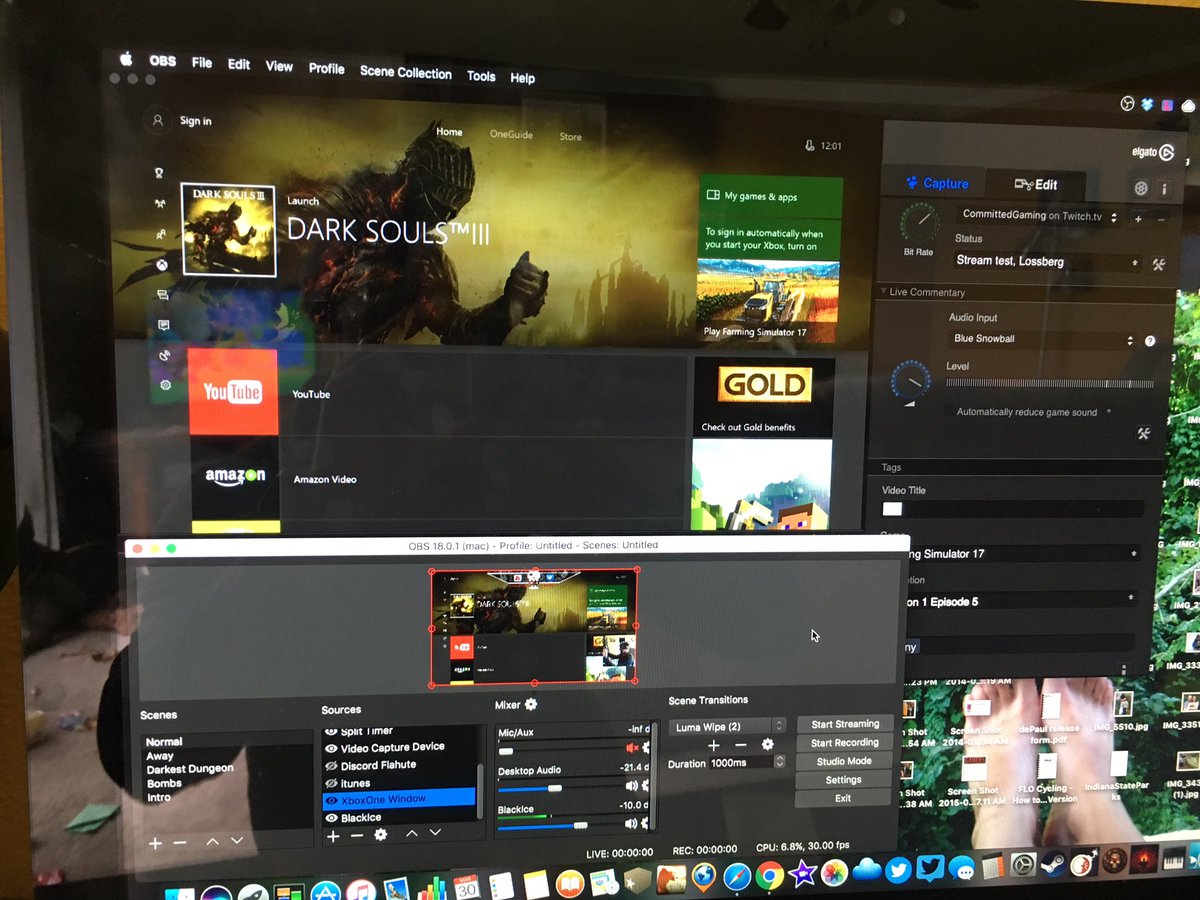1200x900 pixels.
Task: Unmute Mic/Aux red speaker icon
Action: (x=632, y=747)
